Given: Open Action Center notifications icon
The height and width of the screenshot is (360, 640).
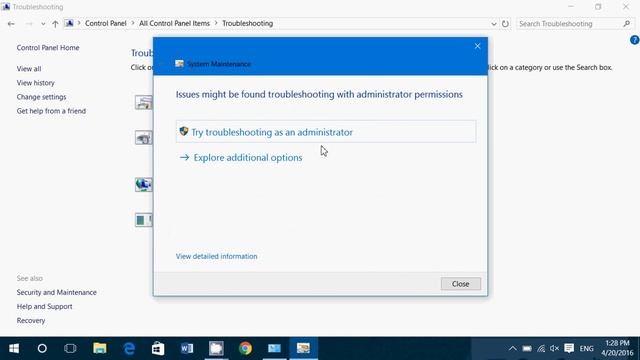Looking at the screenshot, I should point(569,348).
